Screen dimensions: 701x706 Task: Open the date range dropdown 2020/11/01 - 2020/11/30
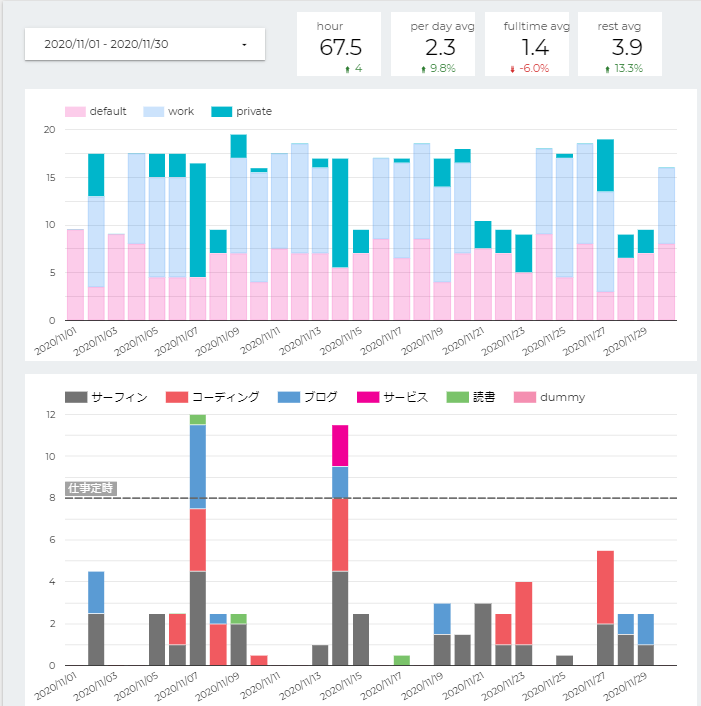145,44
